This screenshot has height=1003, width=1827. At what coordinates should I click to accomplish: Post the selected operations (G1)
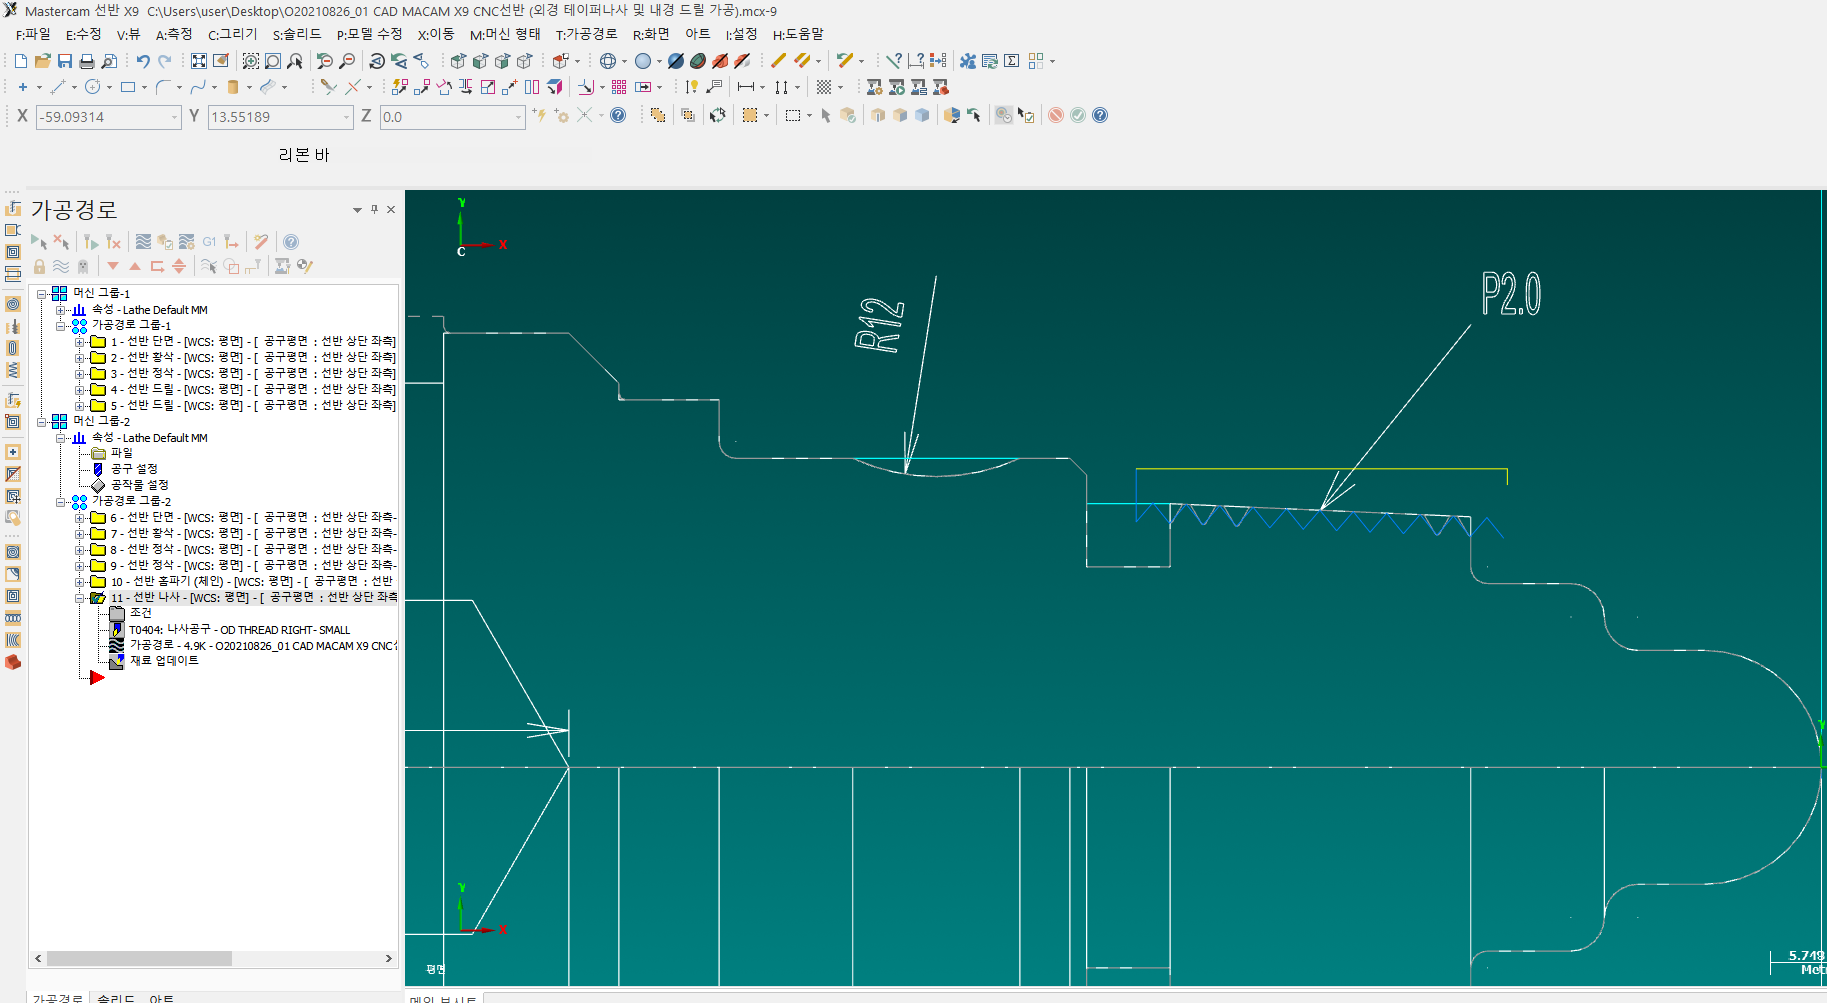pos(209,242)
